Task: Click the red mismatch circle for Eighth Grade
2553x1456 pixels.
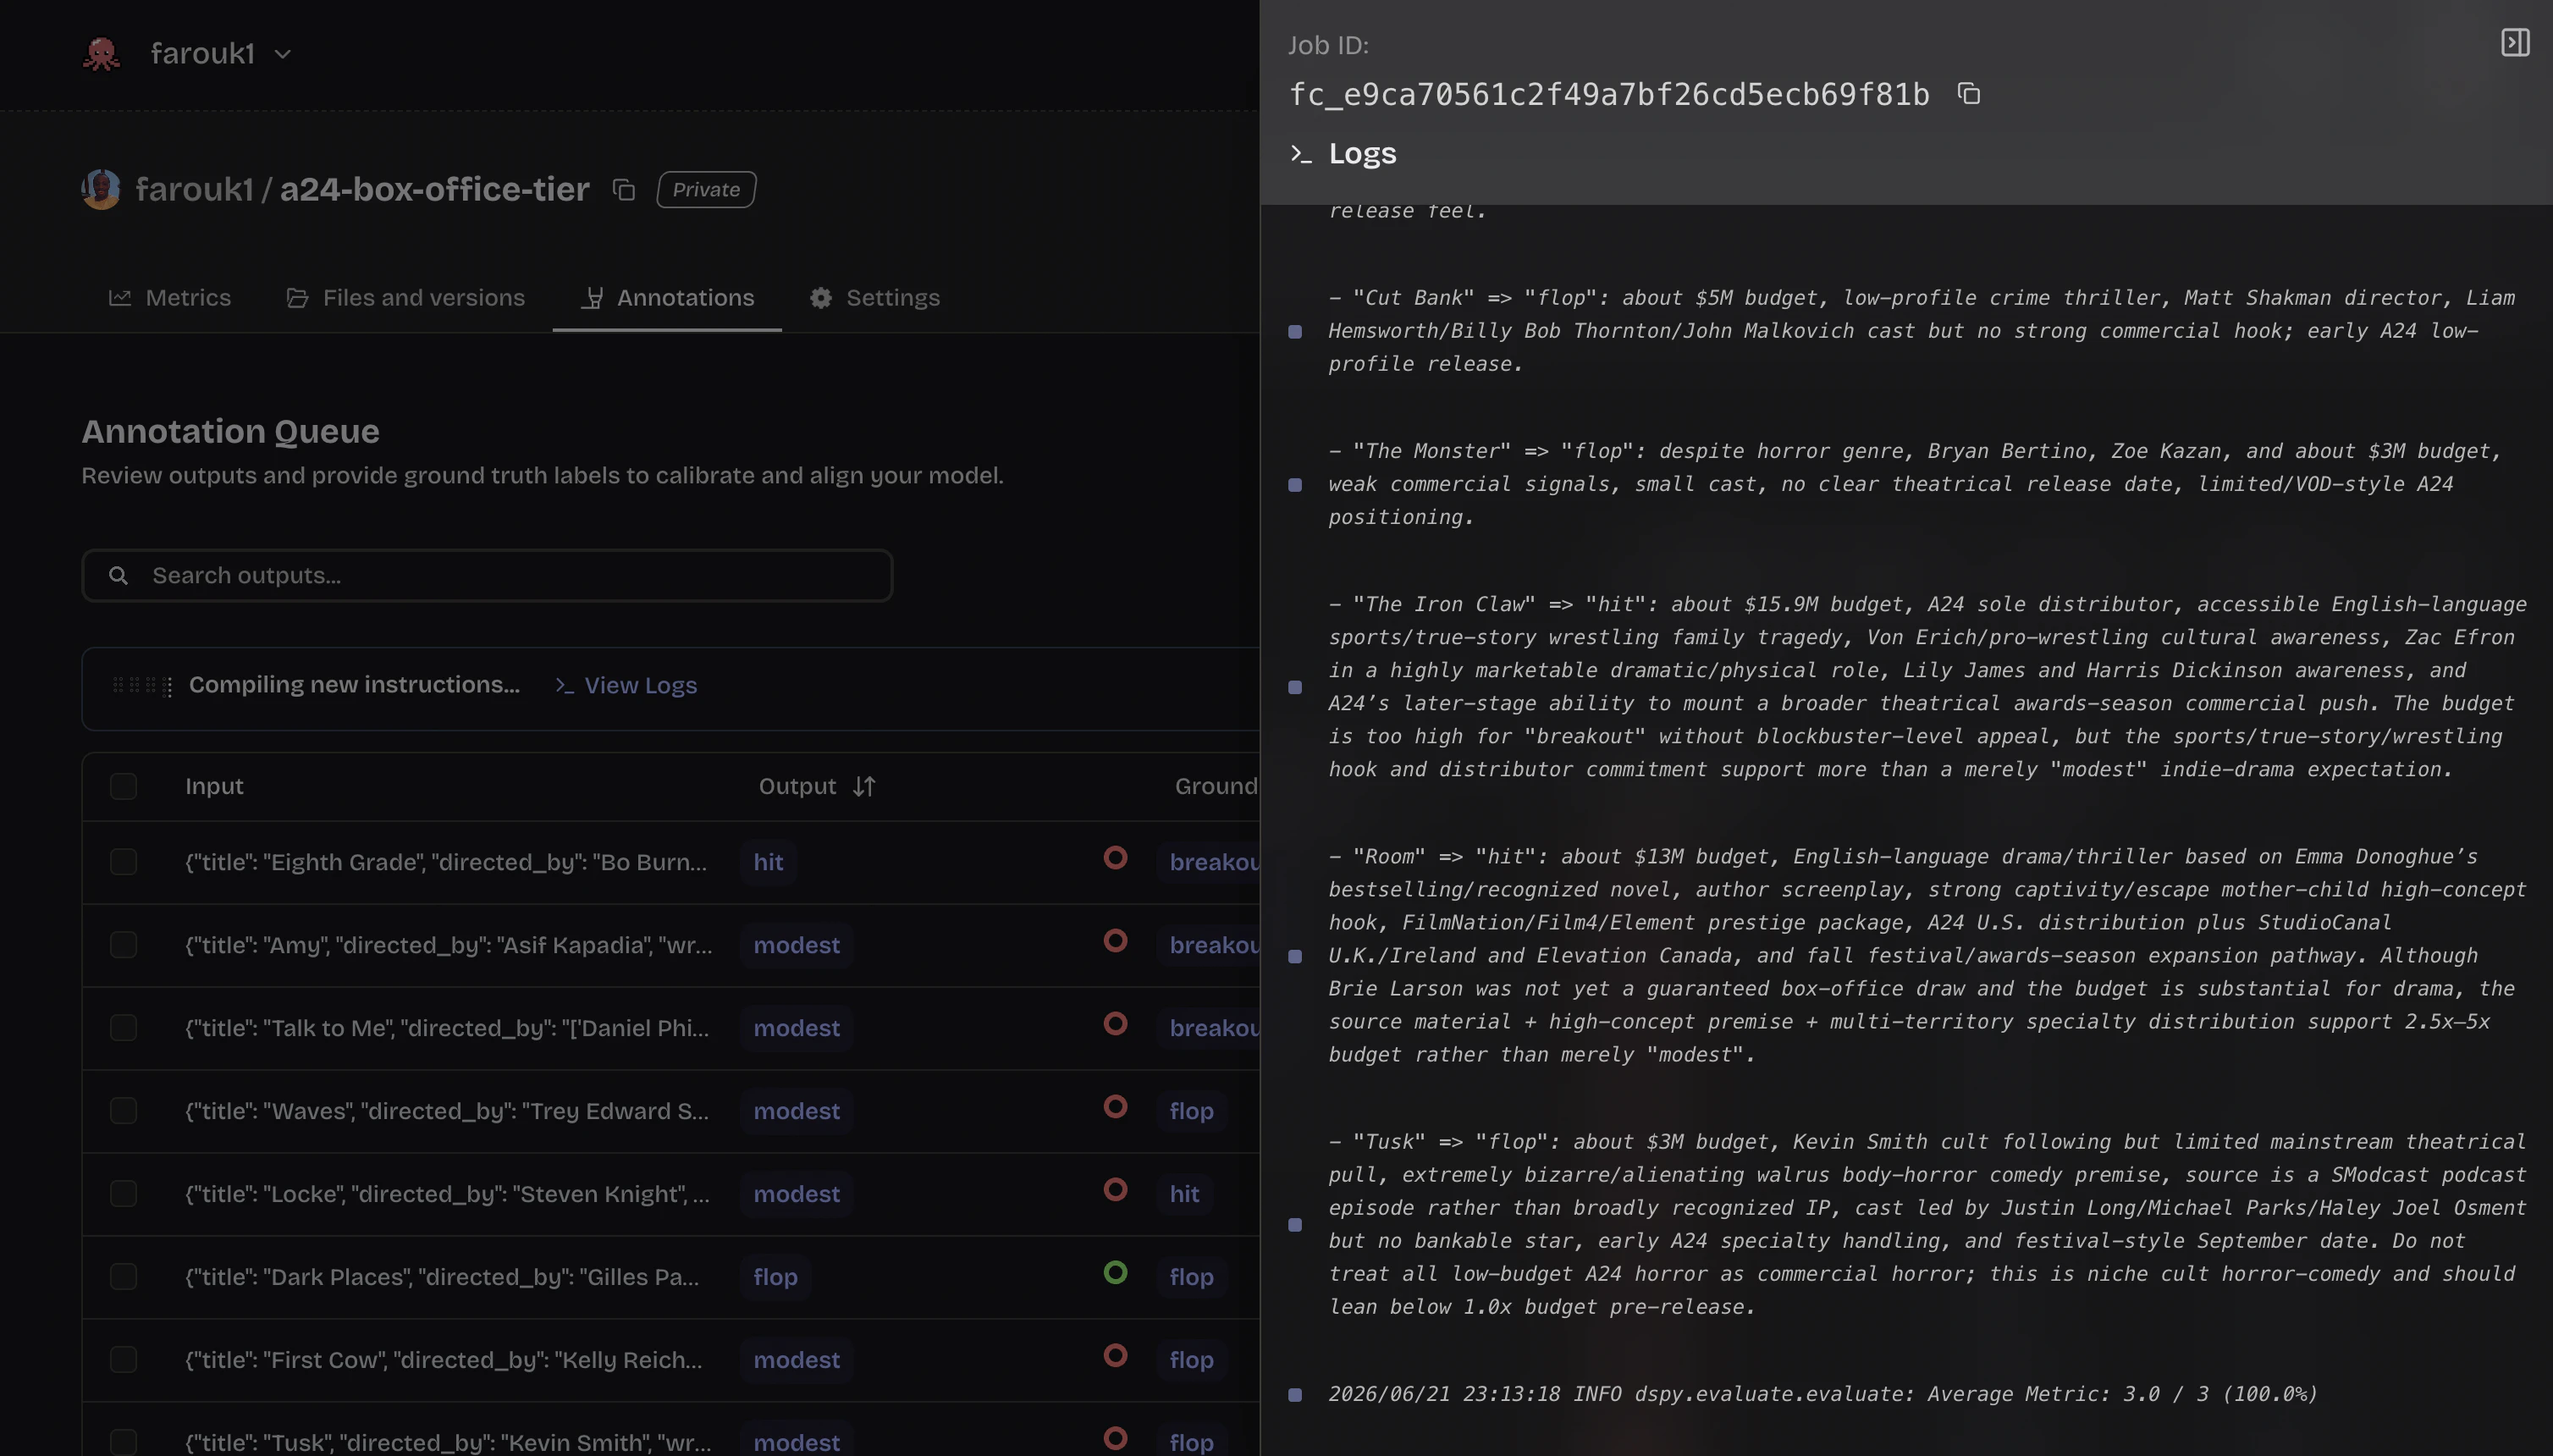Action: [1115, 857]
